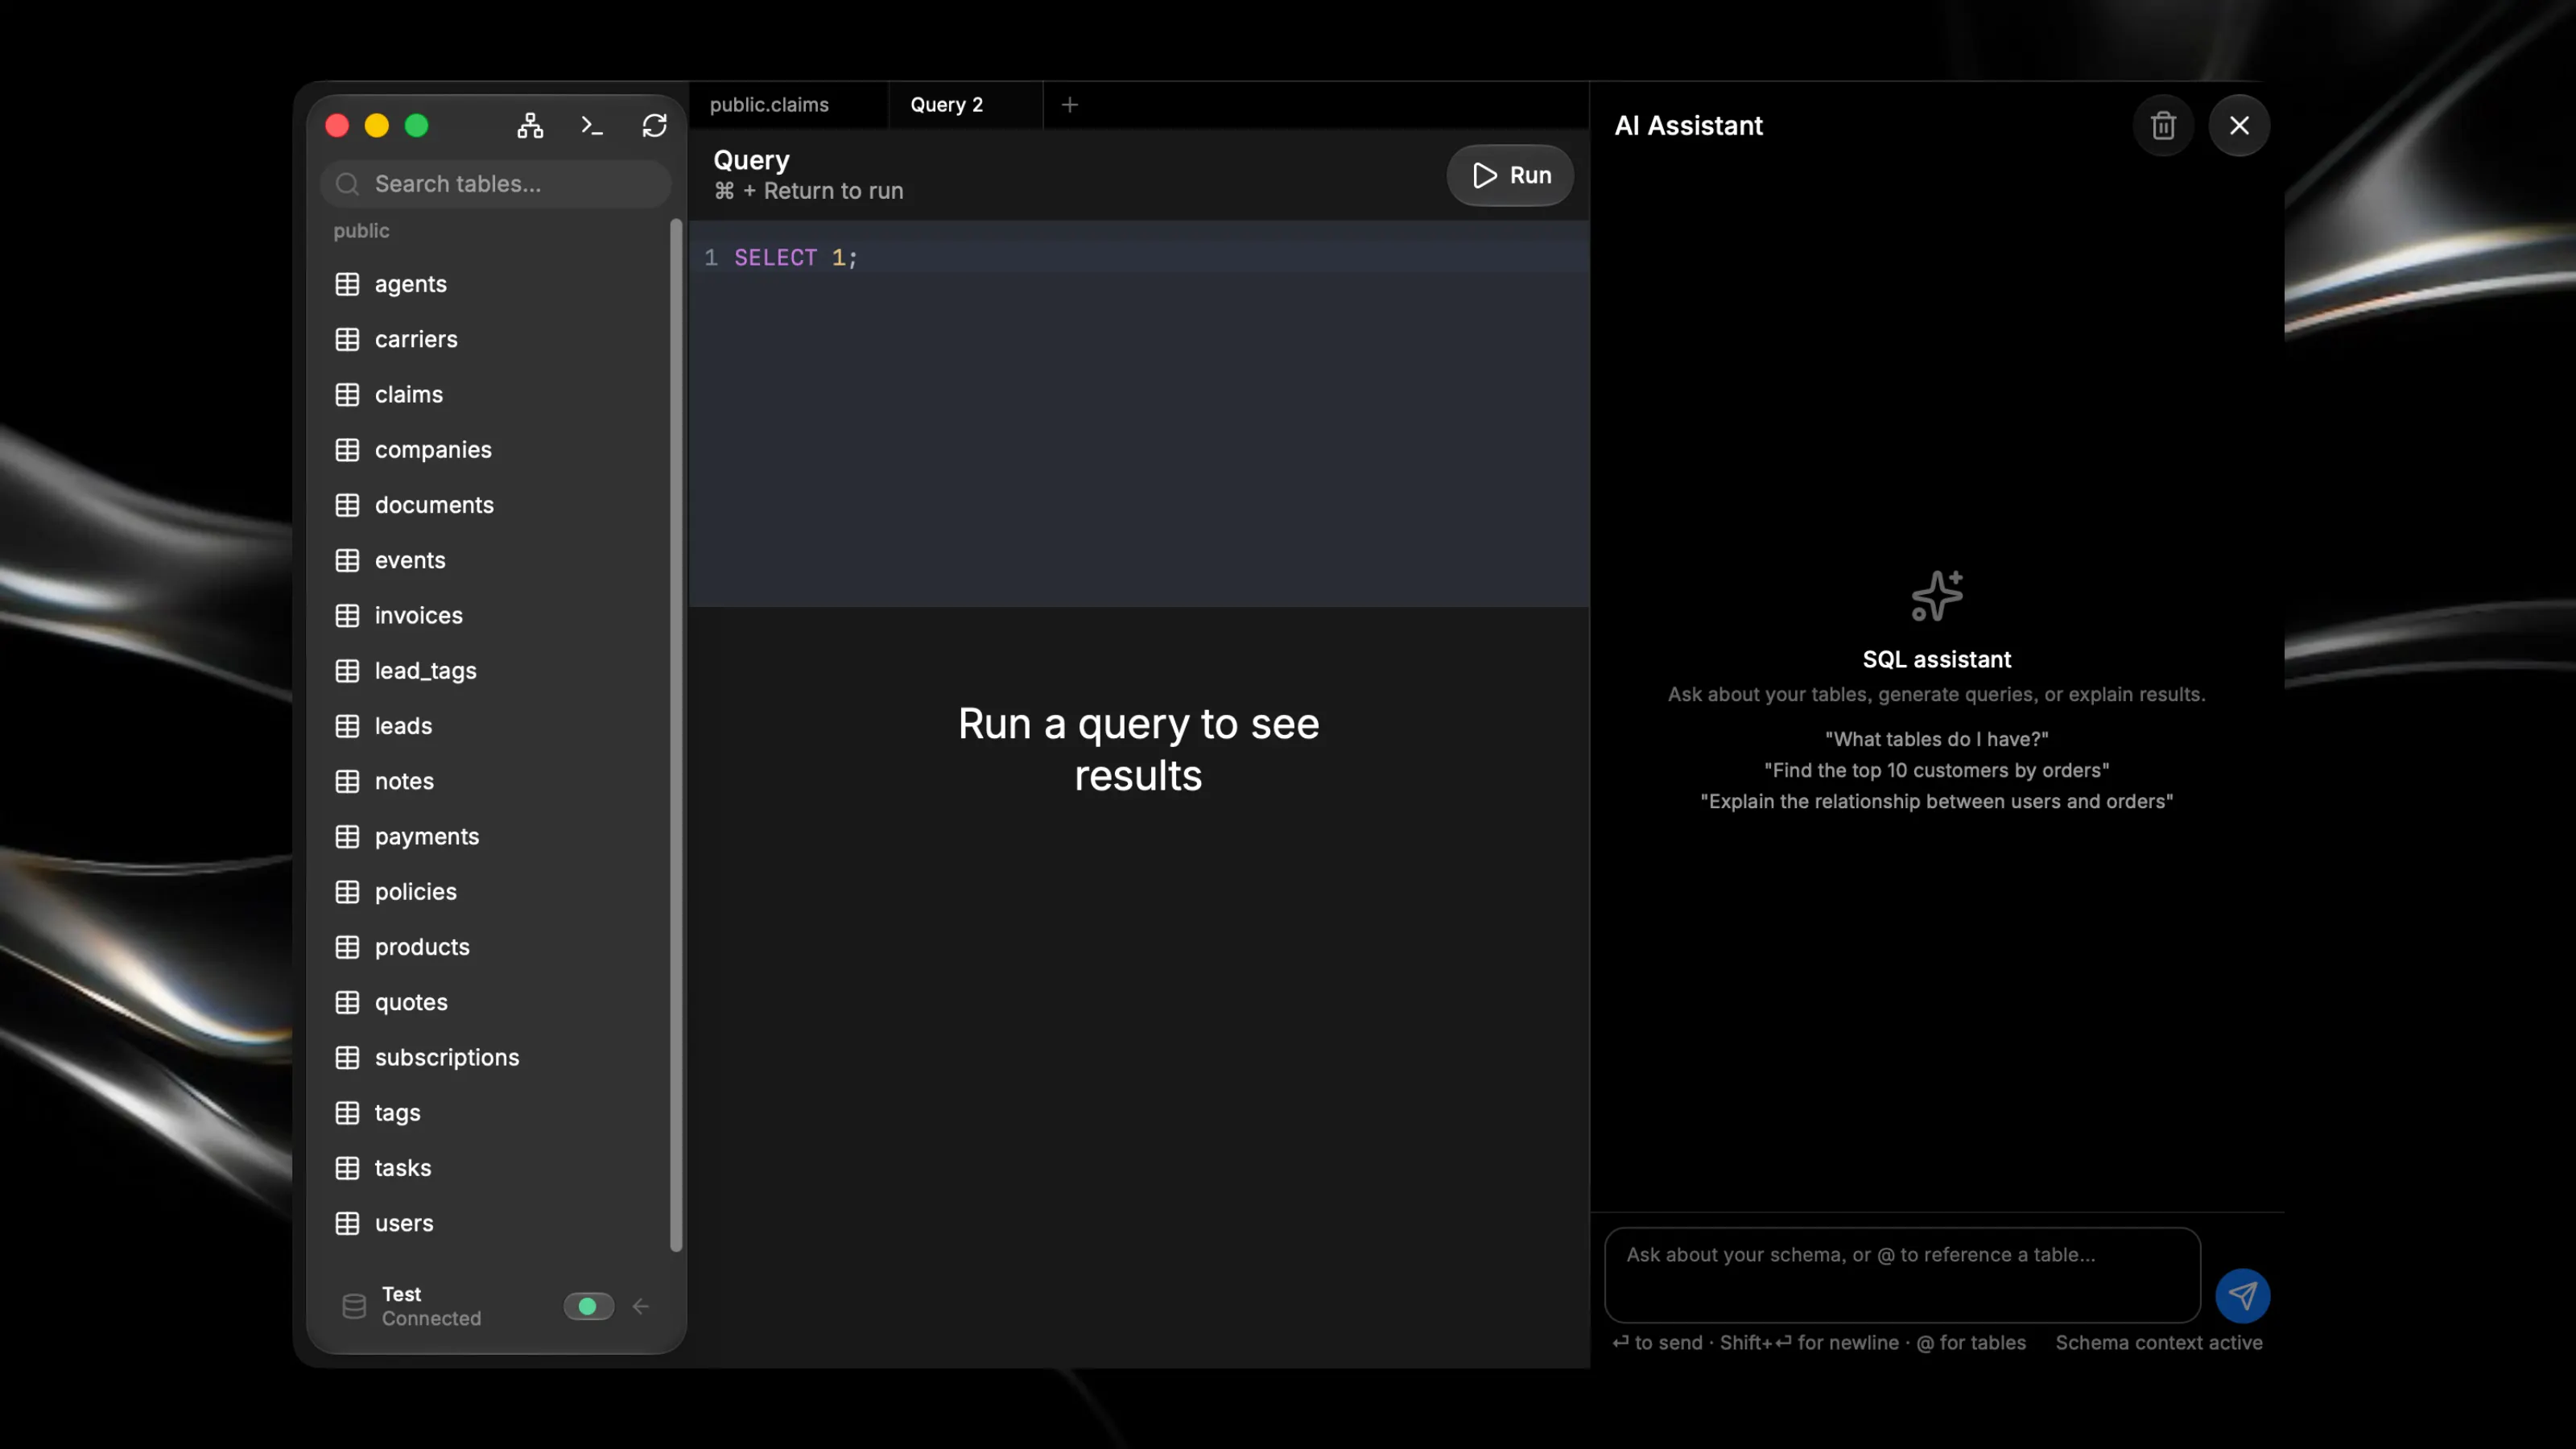
Task: Click the companies table icon
Action: point(347,450)
